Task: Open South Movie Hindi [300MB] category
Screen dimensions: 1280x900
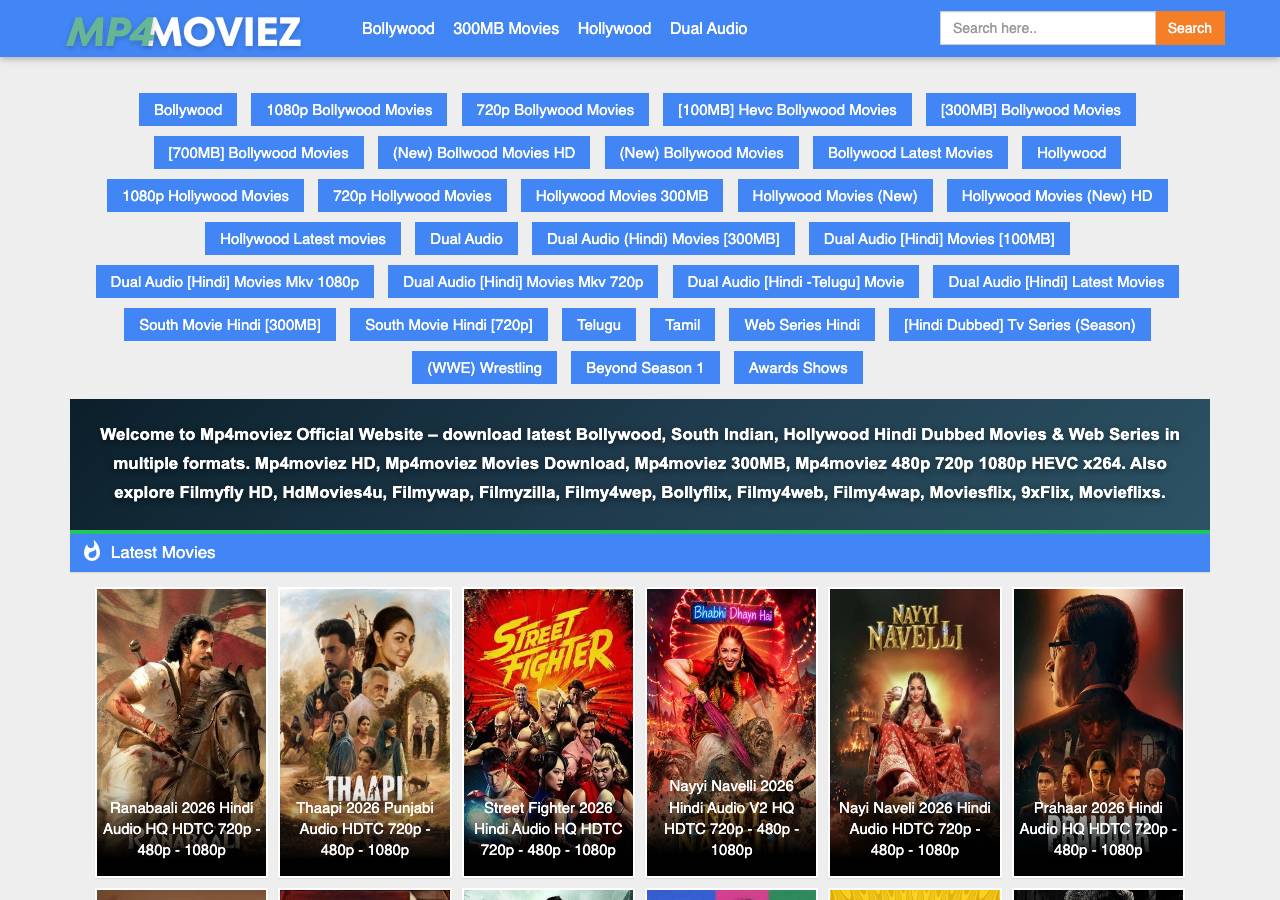Action: [230, 325]
